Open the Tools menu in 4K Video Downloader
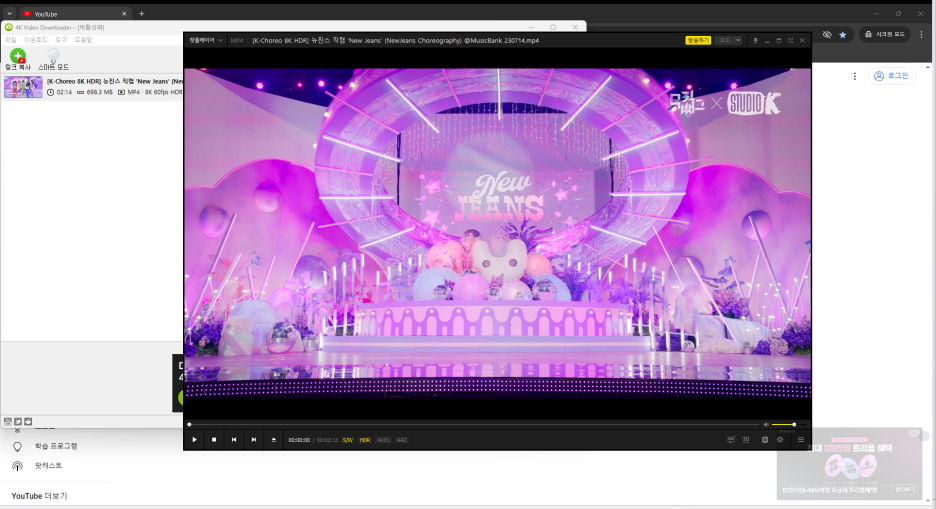This screenshot has height=509, width=936. click(61, 39)
